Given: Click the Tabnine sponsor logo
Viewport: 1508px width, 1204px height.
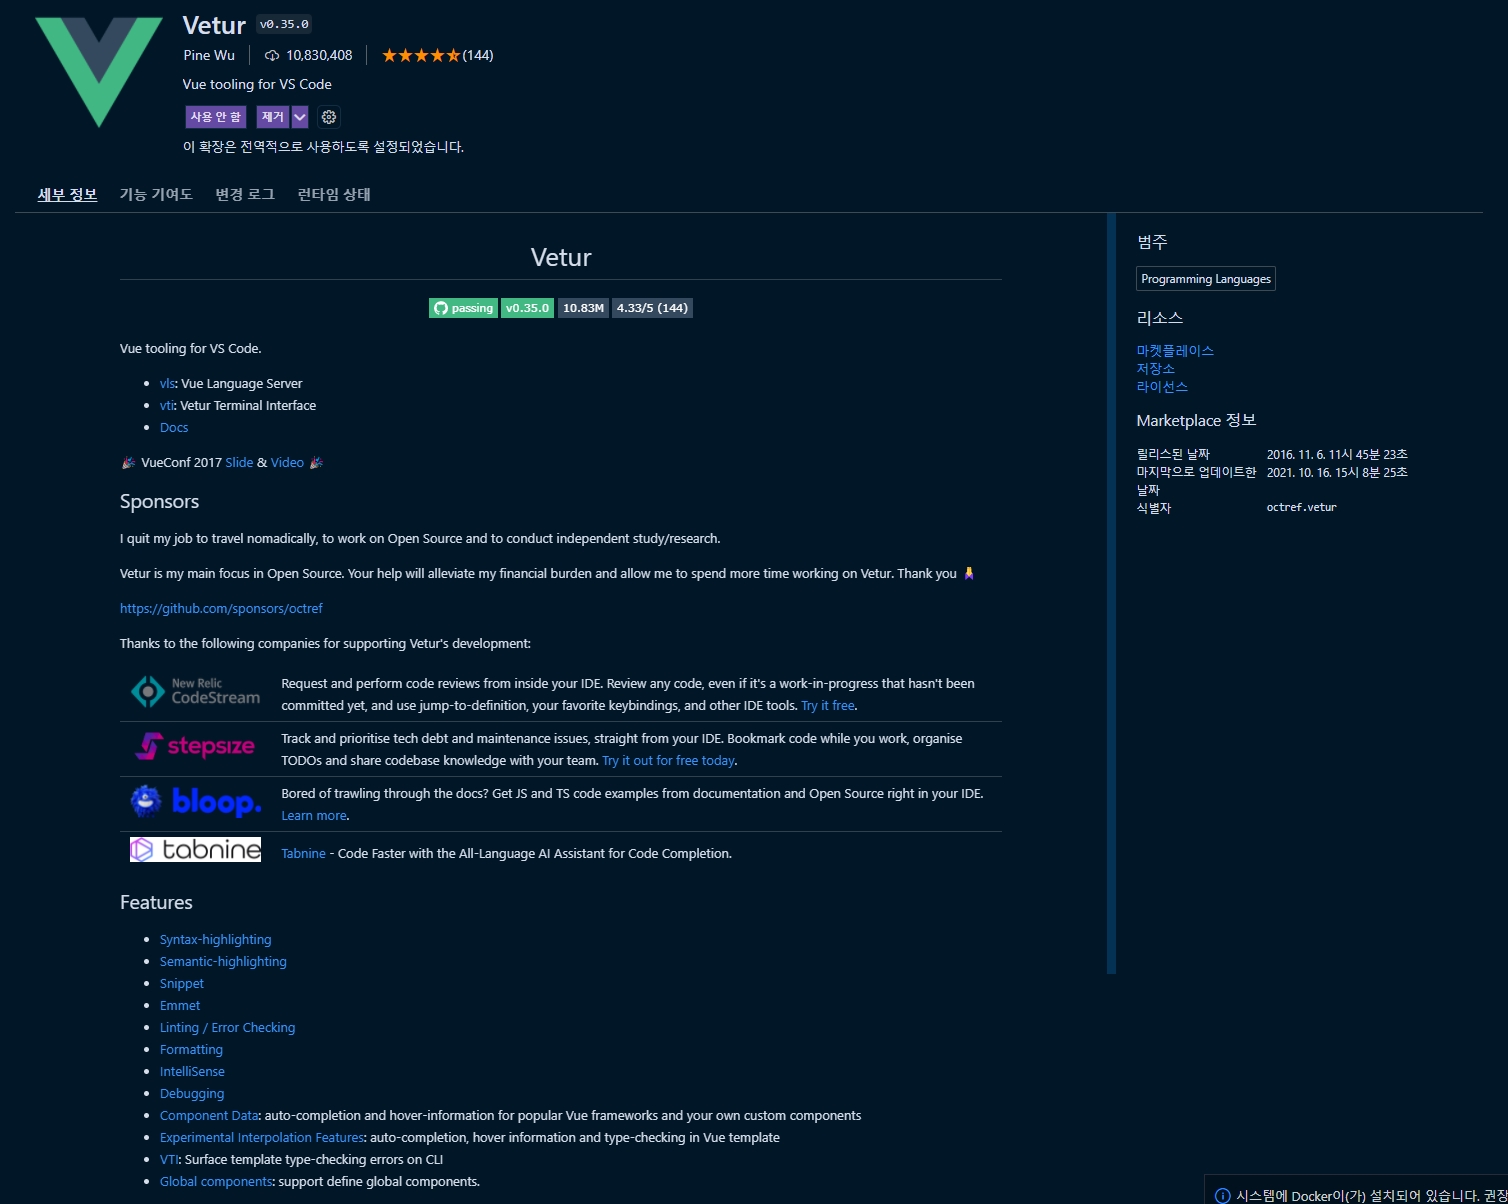Looking at the screenshot, I should point(195,849).
